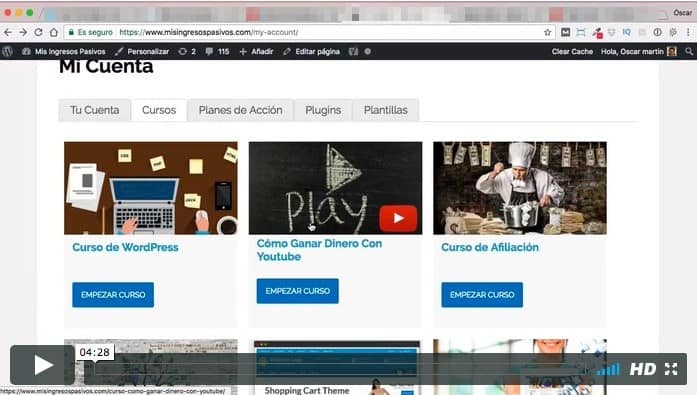
Task: Switch to the Tu Cuenta tab
Action: click(x=95, y=110)
